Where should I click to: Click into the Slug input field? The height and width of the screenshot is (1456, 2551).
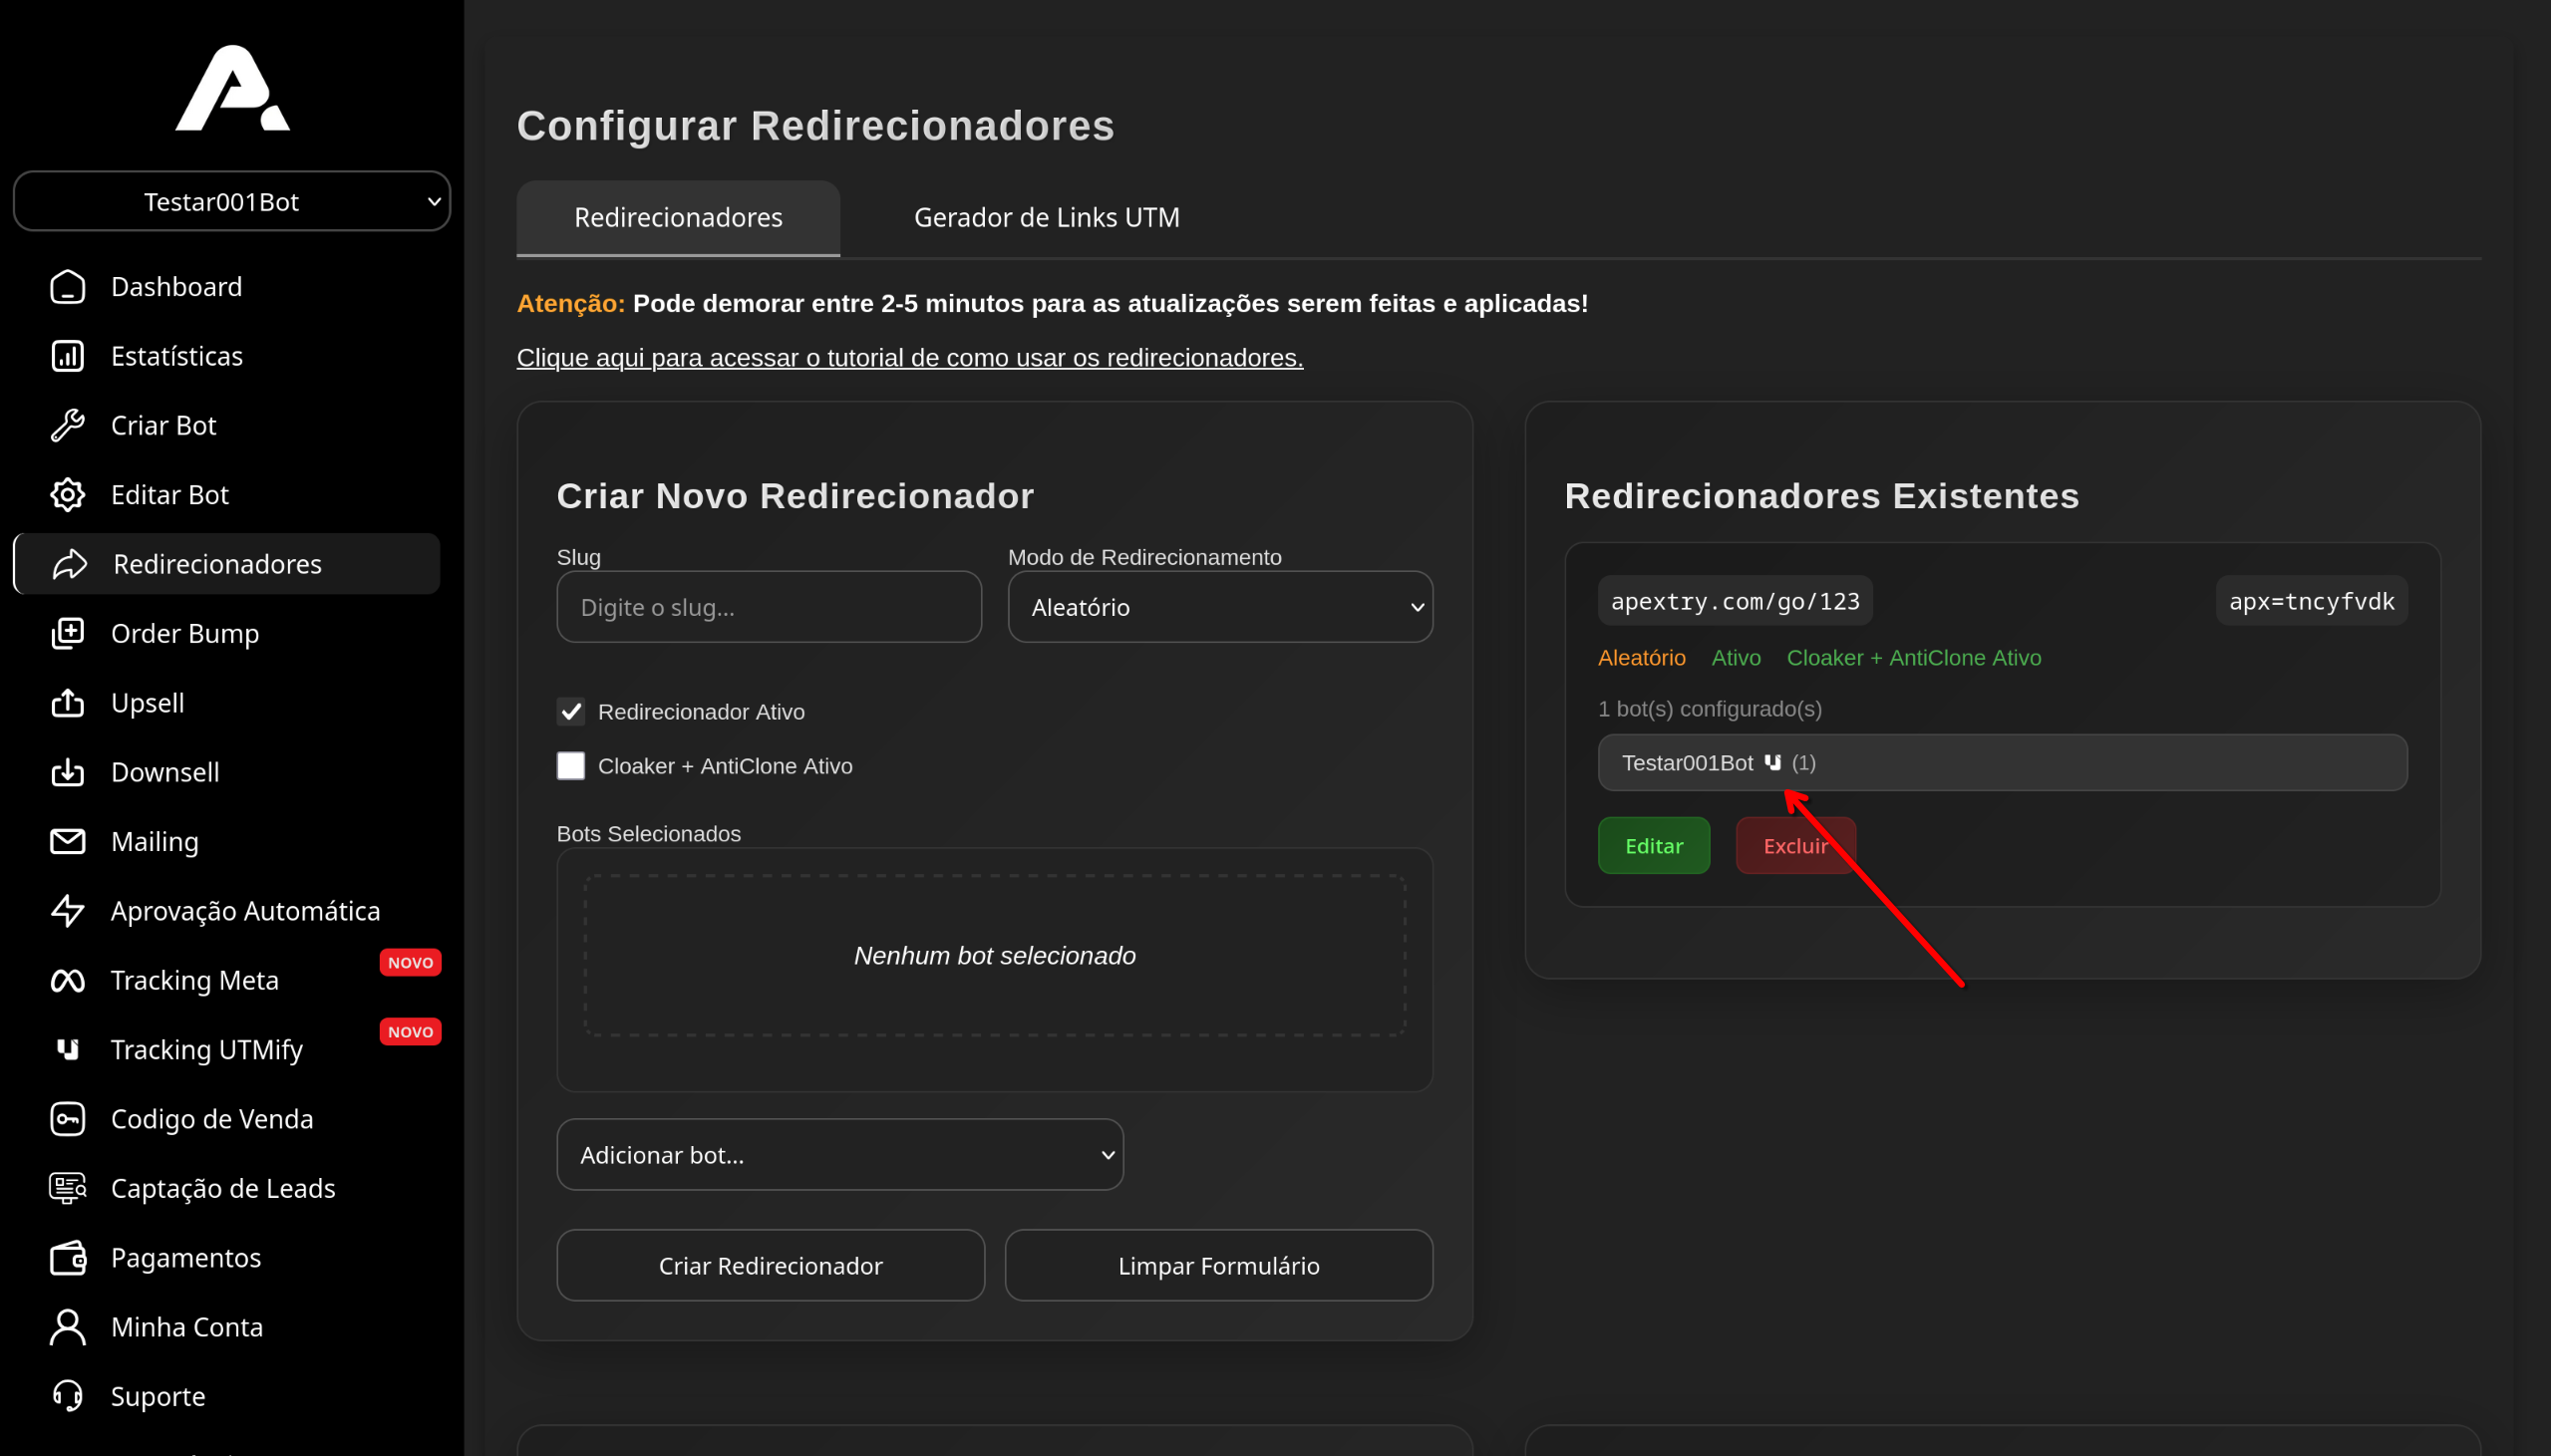tap(769, 607)
